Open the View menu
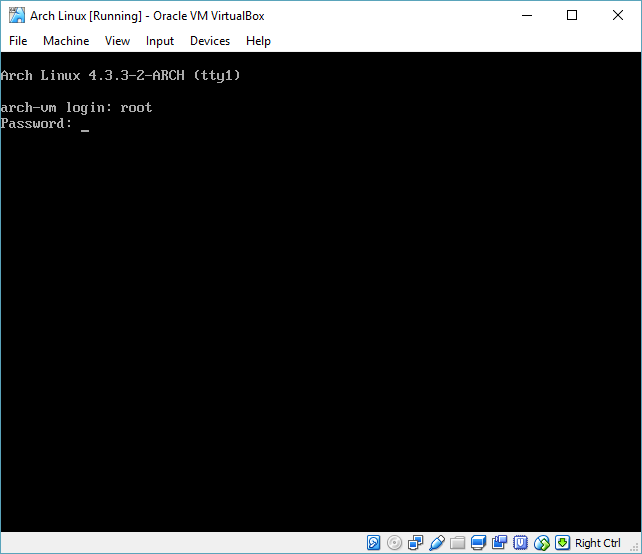 [117, 41]
